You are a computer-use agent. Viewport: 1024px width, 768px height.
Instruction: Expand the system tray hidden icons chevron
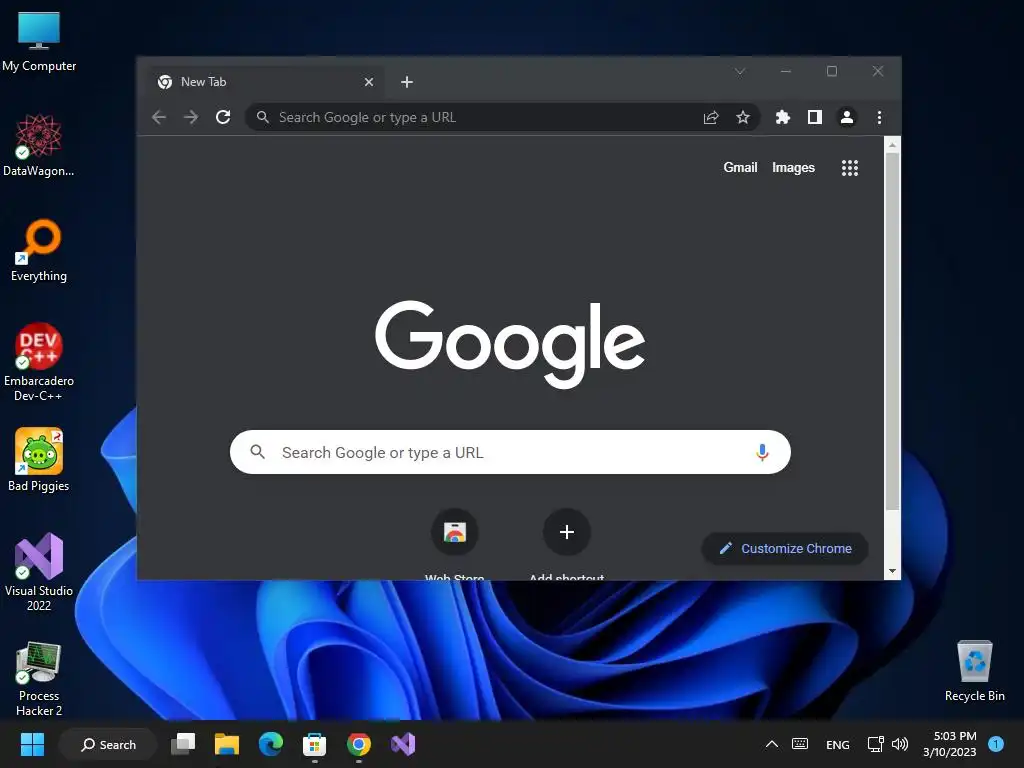771,744
